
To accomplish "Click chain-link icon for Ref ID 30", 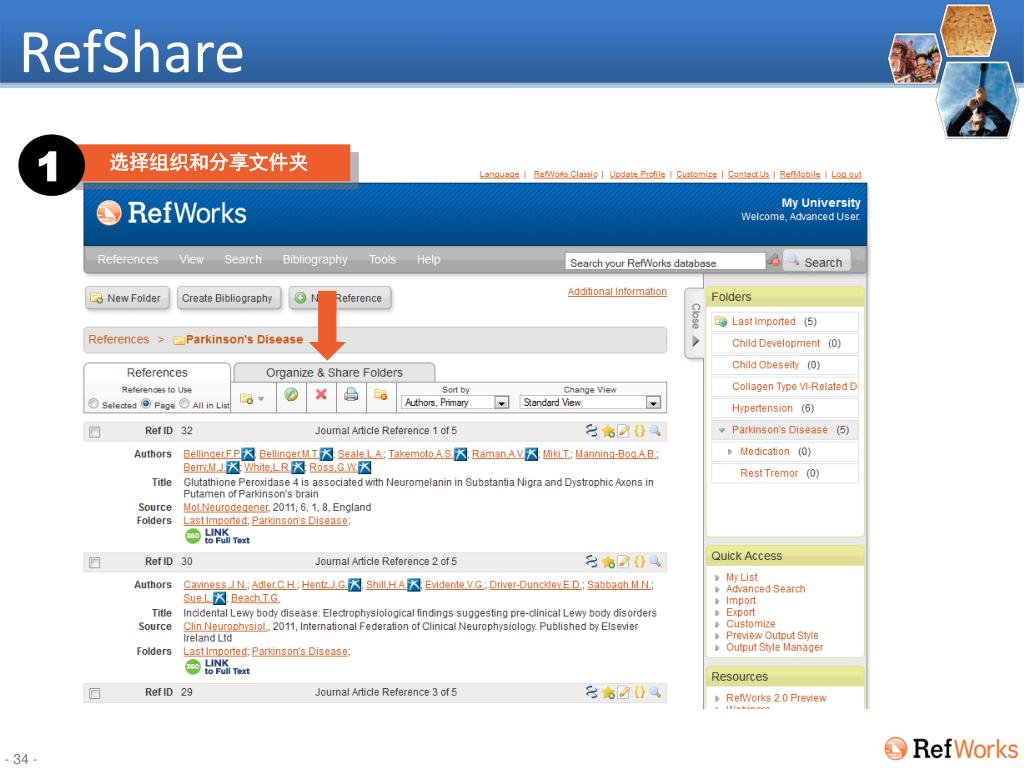I will click(592, 562).
